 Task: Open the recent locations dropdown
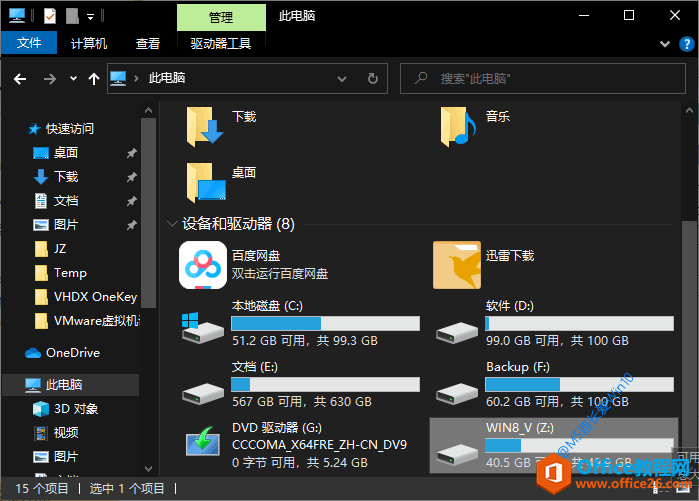(73, 79)
